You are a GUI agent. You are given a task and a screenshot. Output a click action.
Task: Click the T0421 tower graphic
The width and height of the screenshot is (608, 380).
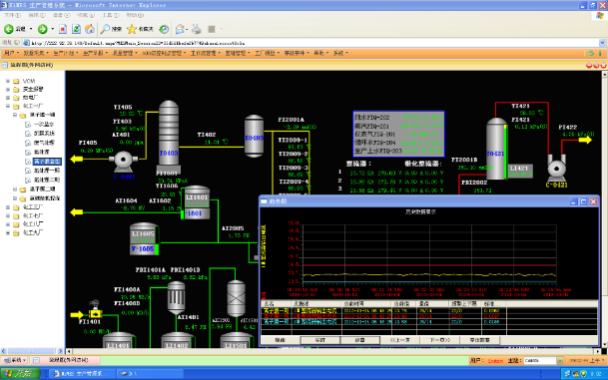tap(496, 149)
